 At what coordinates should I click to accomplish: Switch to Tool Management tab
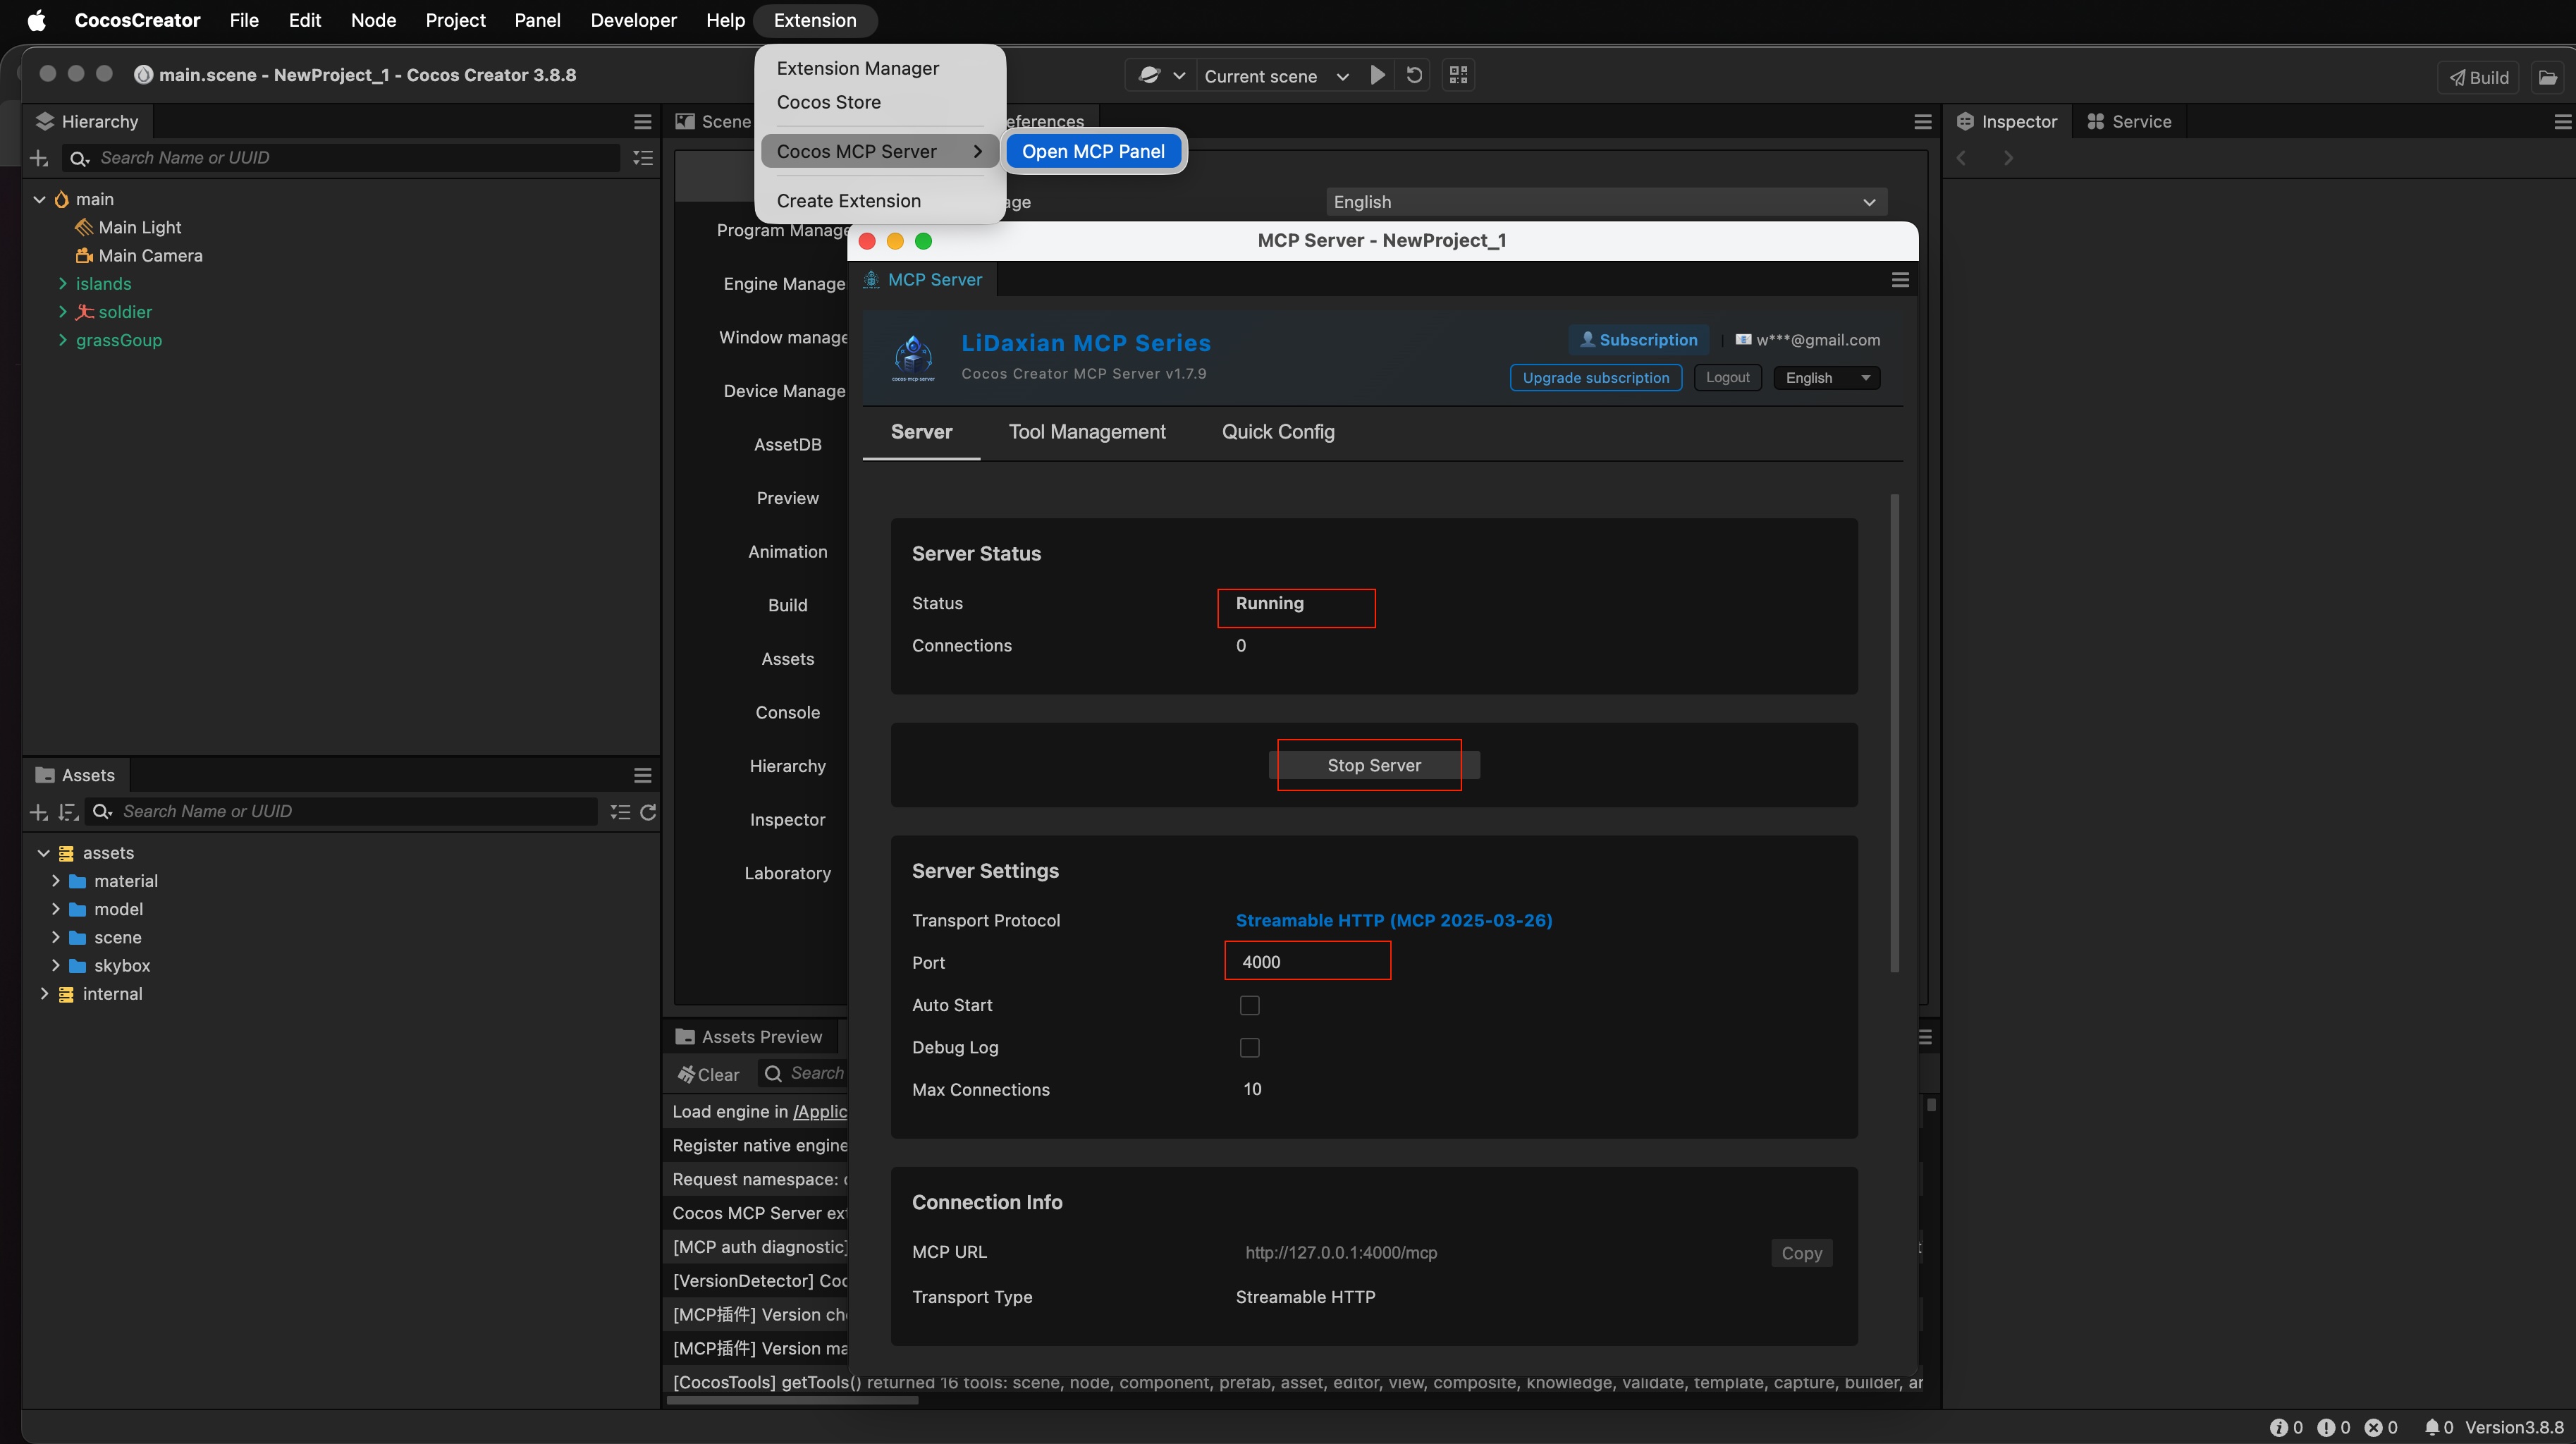point(1087,432)
